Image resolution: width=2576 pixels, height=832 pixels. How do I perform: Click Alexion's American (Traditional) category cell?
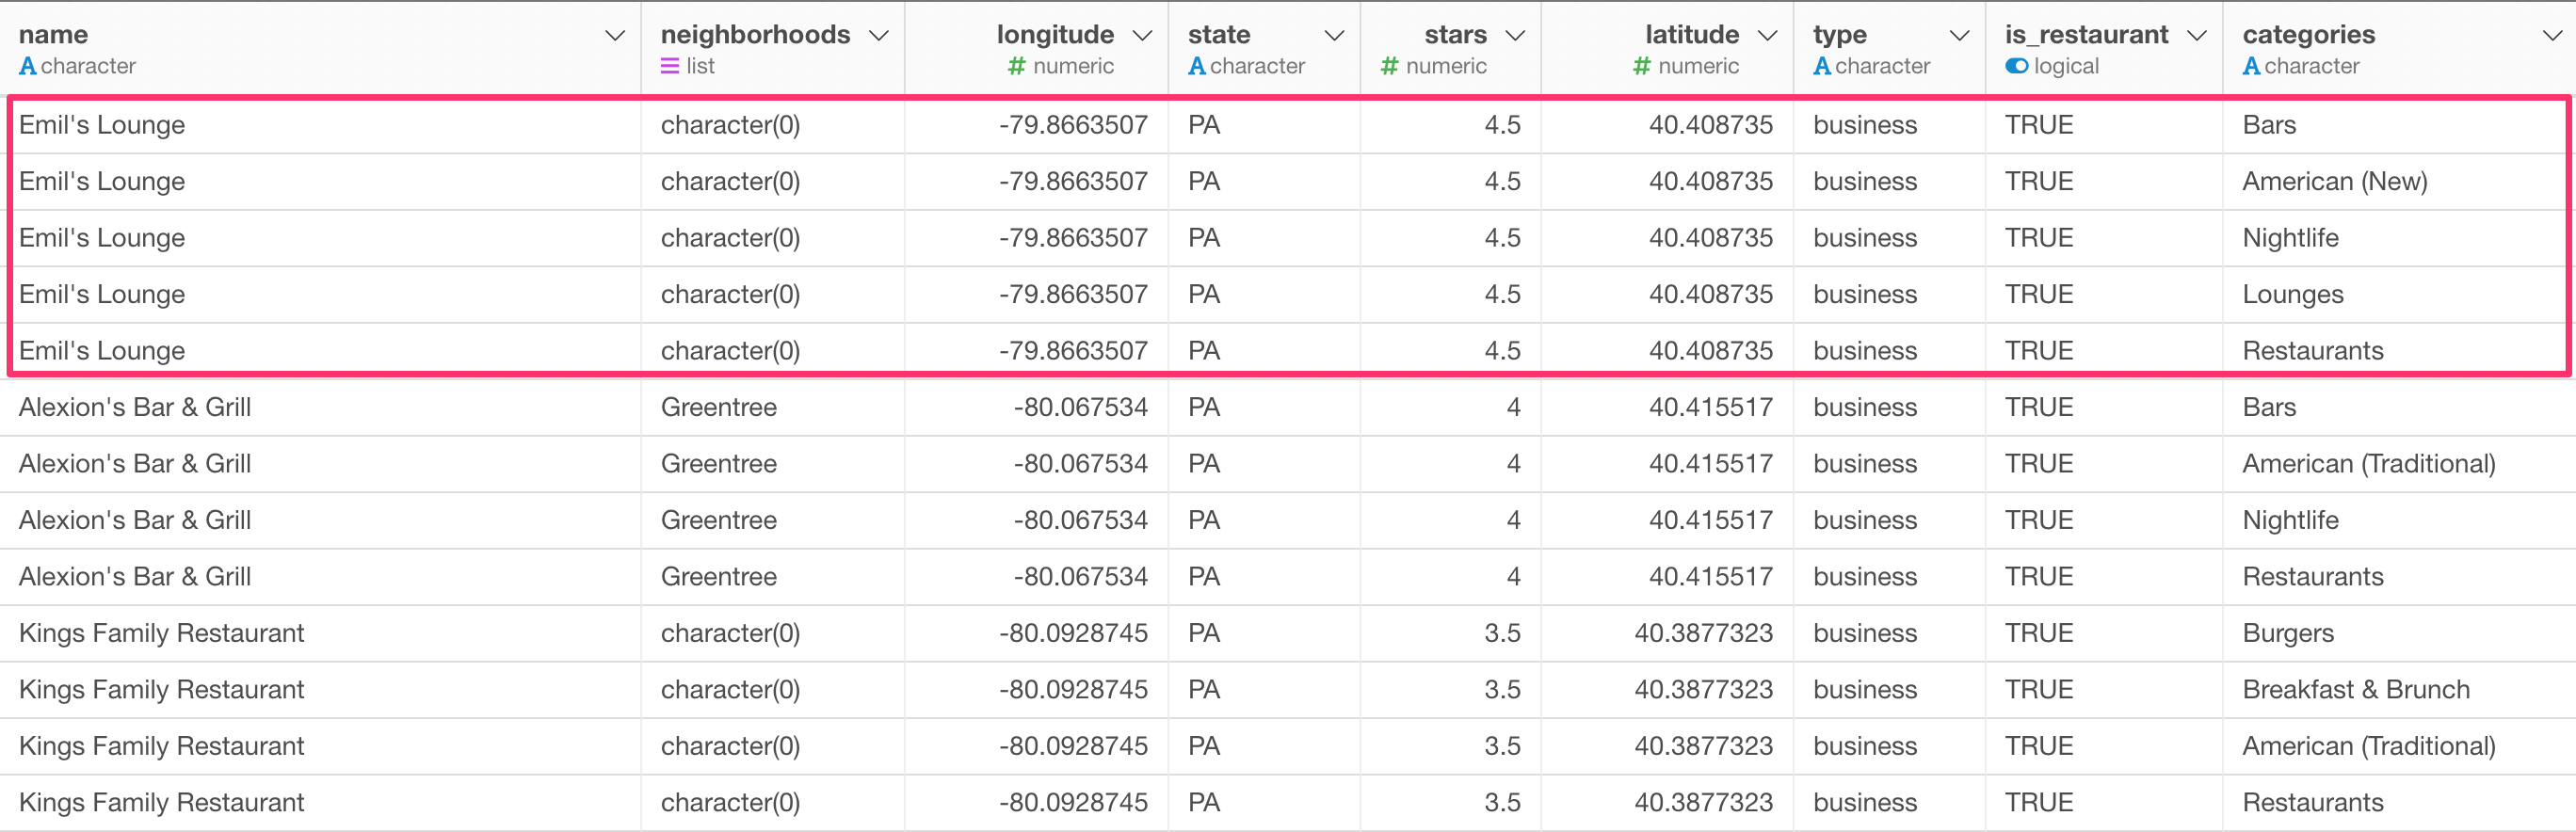pyautogui.click(x=2368, y=464)
